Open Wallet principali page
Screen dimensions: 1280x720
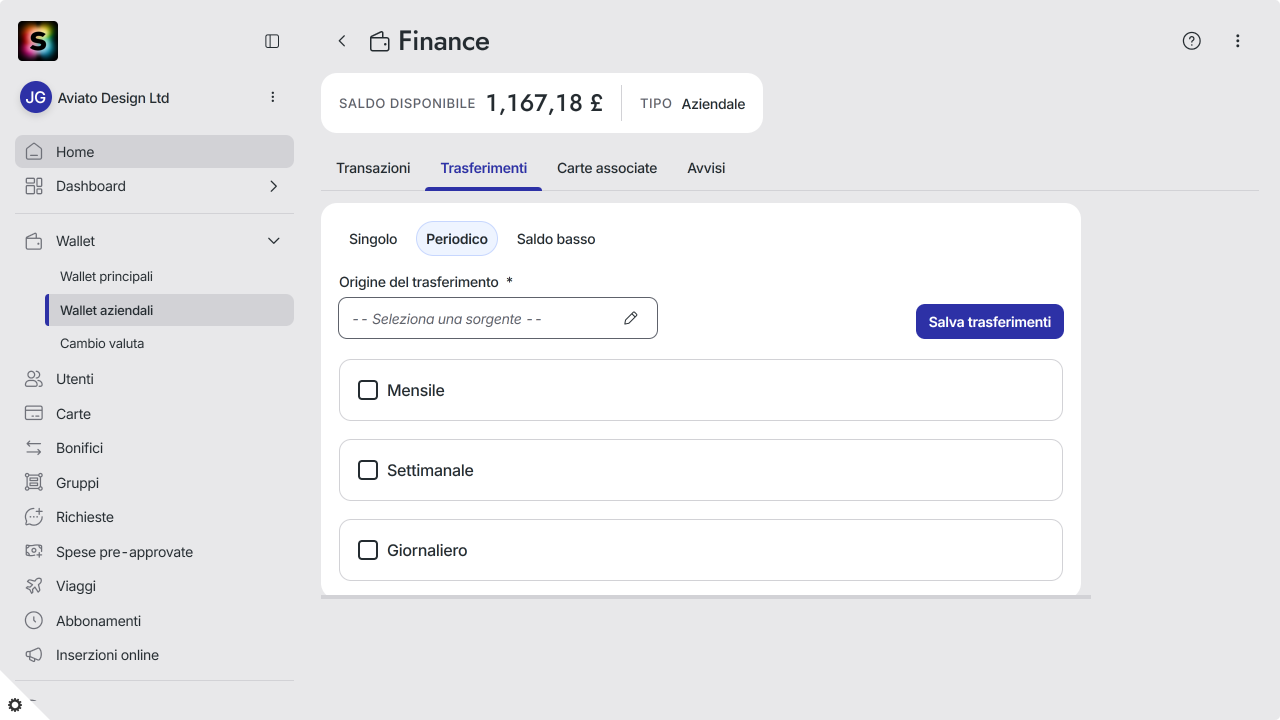coord(169,276)
